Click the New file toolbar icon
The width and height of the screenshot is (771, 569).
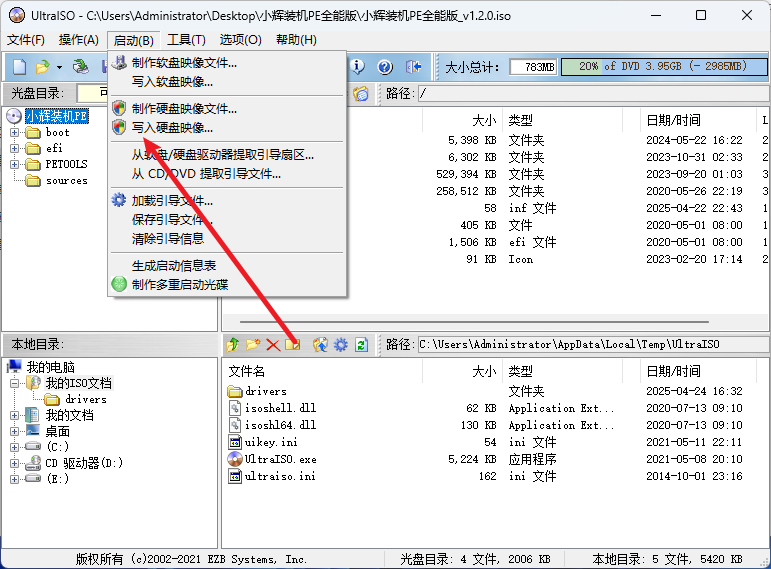coord(20,66)
